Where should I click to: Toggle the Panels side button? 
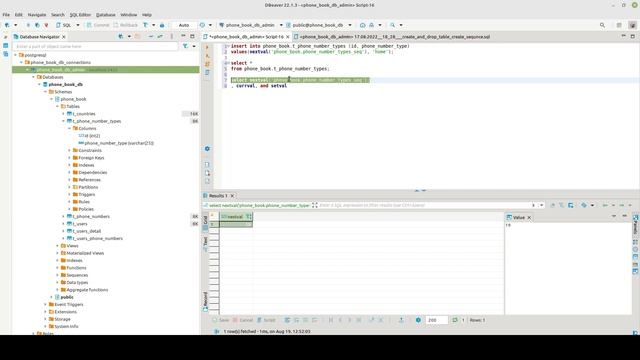tap(635, 225)
